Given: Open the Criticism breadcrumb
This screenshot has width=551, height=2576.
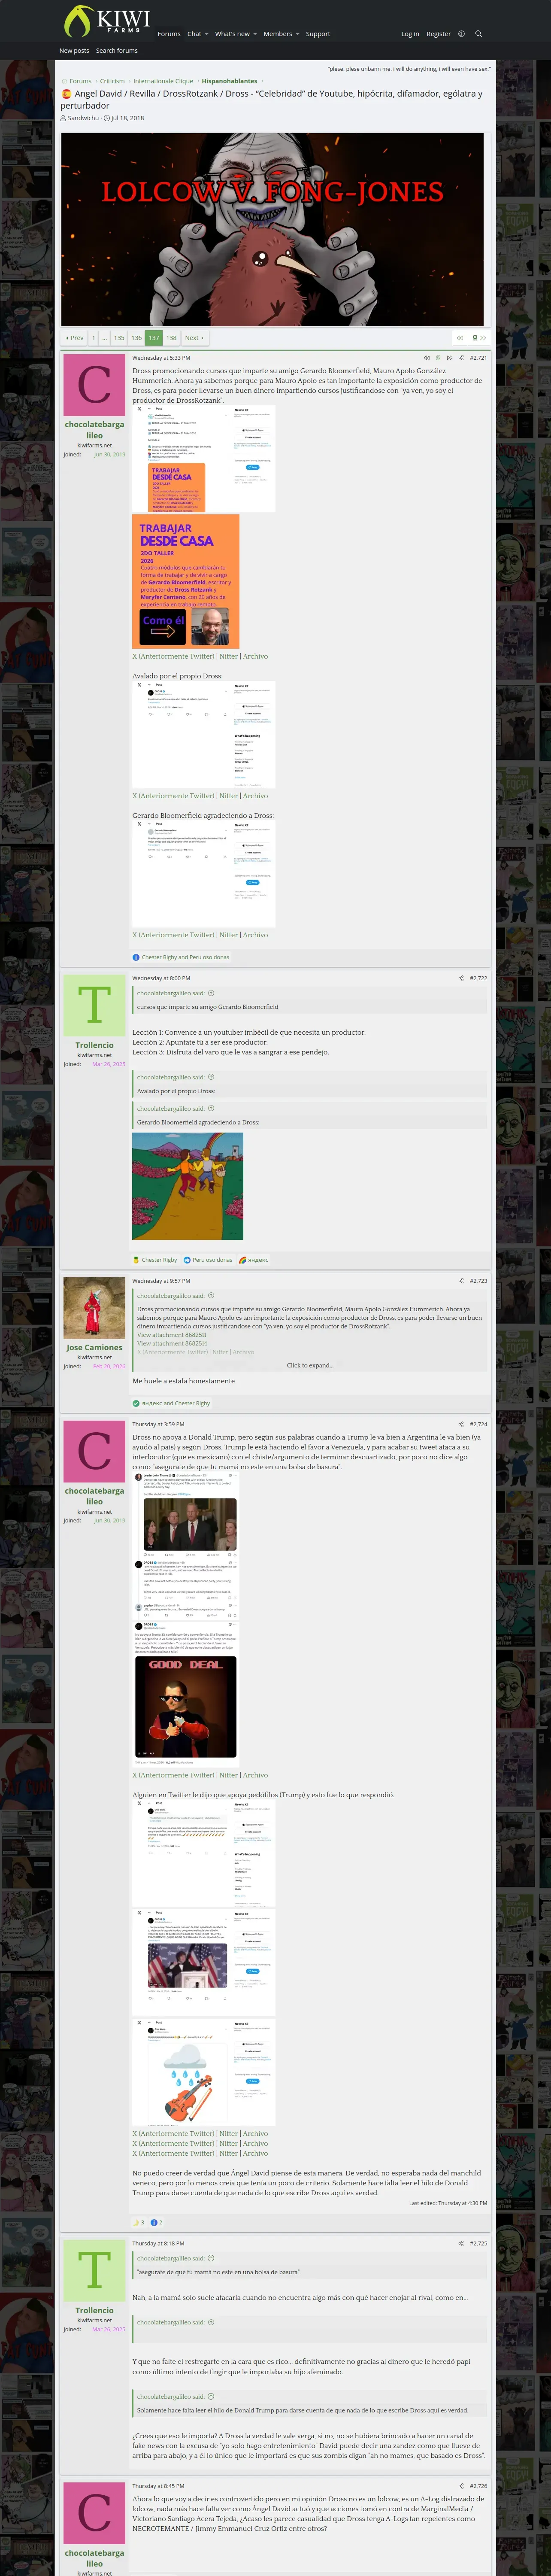Looking at the screenshot, I should pos(112,81).
